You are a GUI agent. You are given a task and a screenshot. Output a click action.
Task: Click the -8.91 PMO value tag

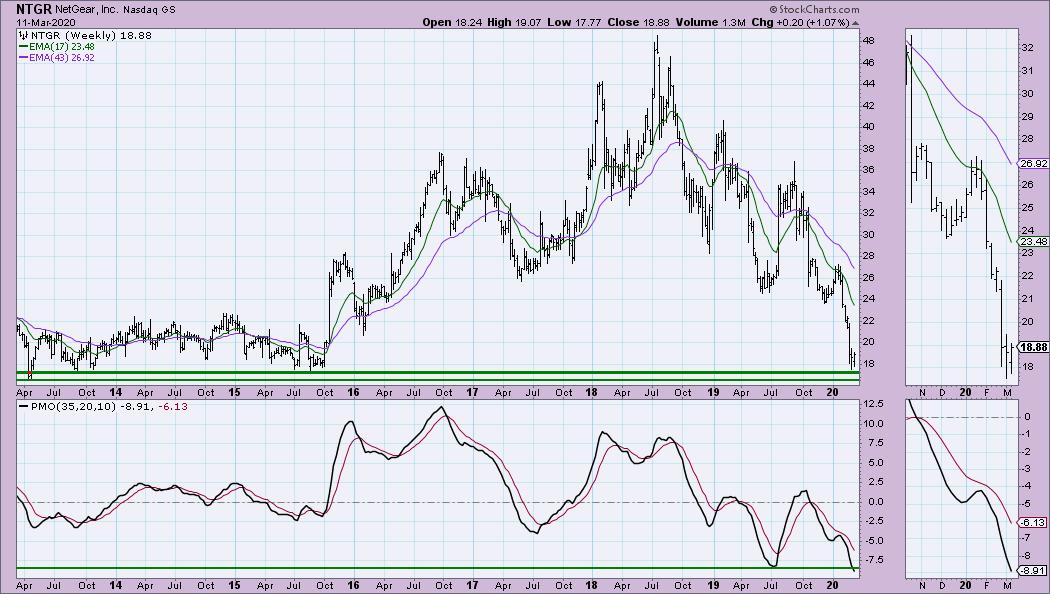pos(1032,571)
